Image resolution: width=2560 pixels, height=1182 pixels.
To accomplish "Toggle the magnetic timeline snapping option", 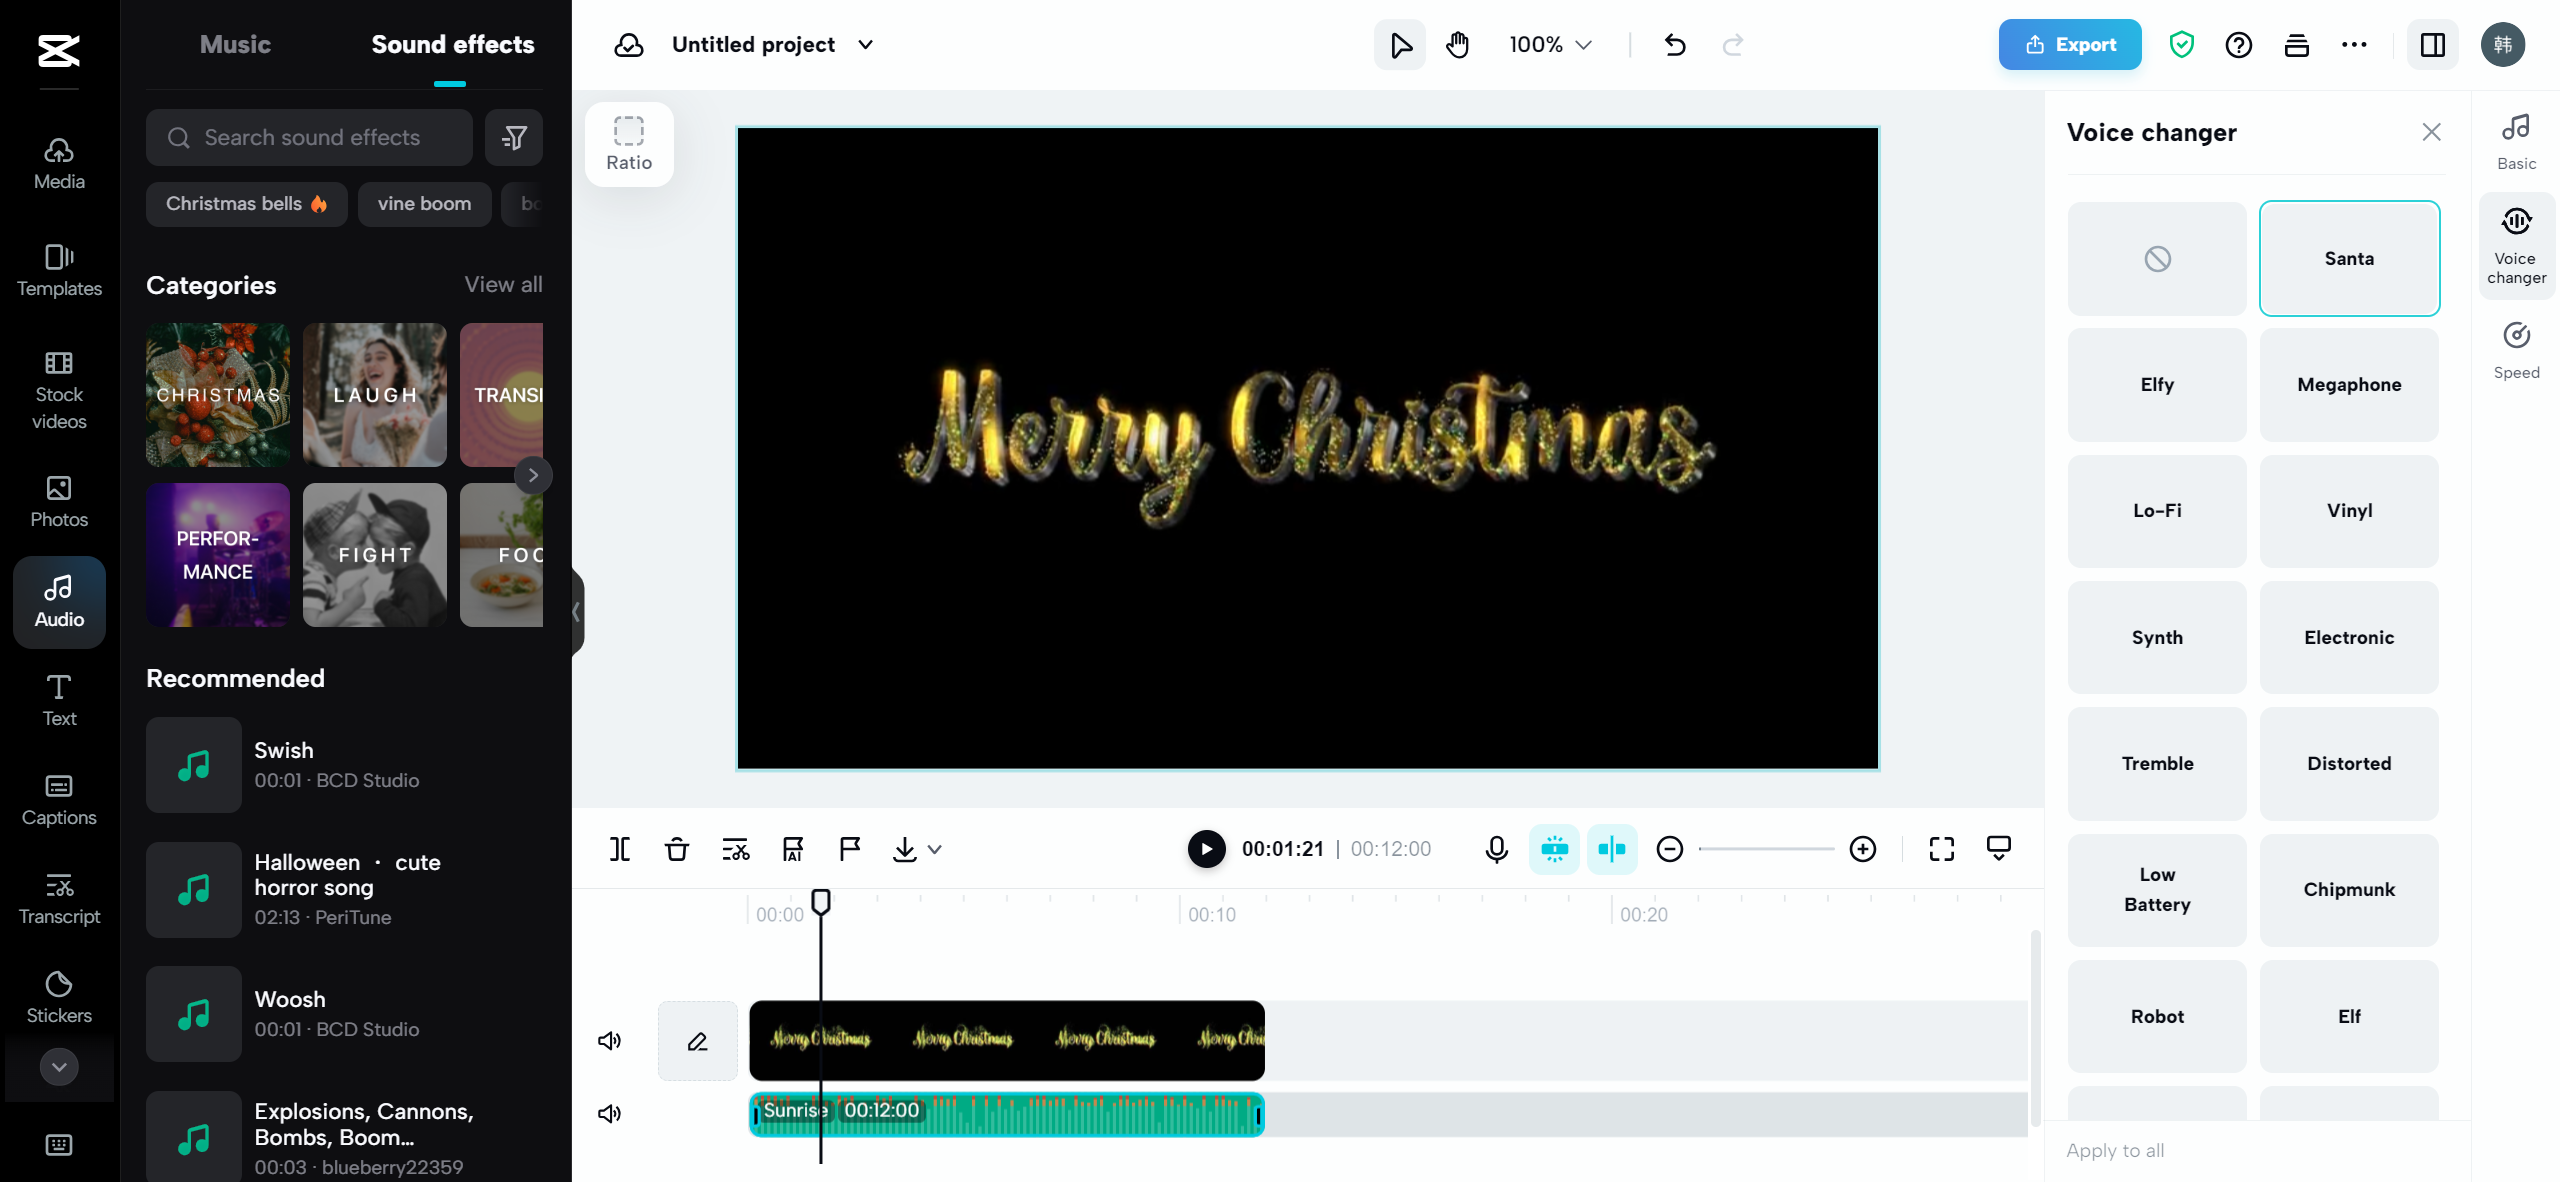I will pyautogui.click(x=1553, y=849).
